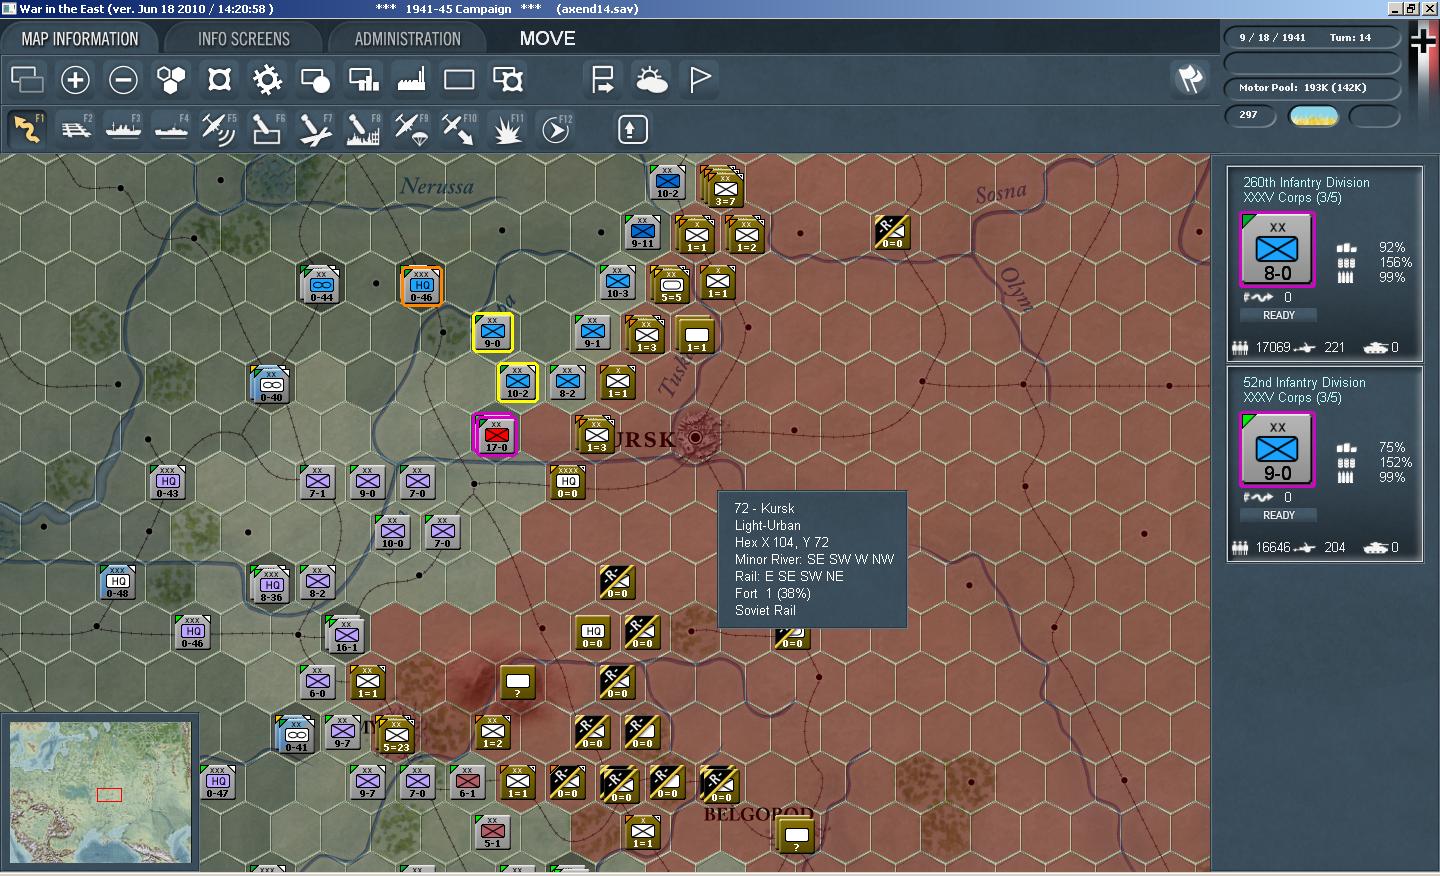Click the sky-and-wheat weather indicator
The width and height of the screenshot is (1440, 876).
pos(1314,116)
